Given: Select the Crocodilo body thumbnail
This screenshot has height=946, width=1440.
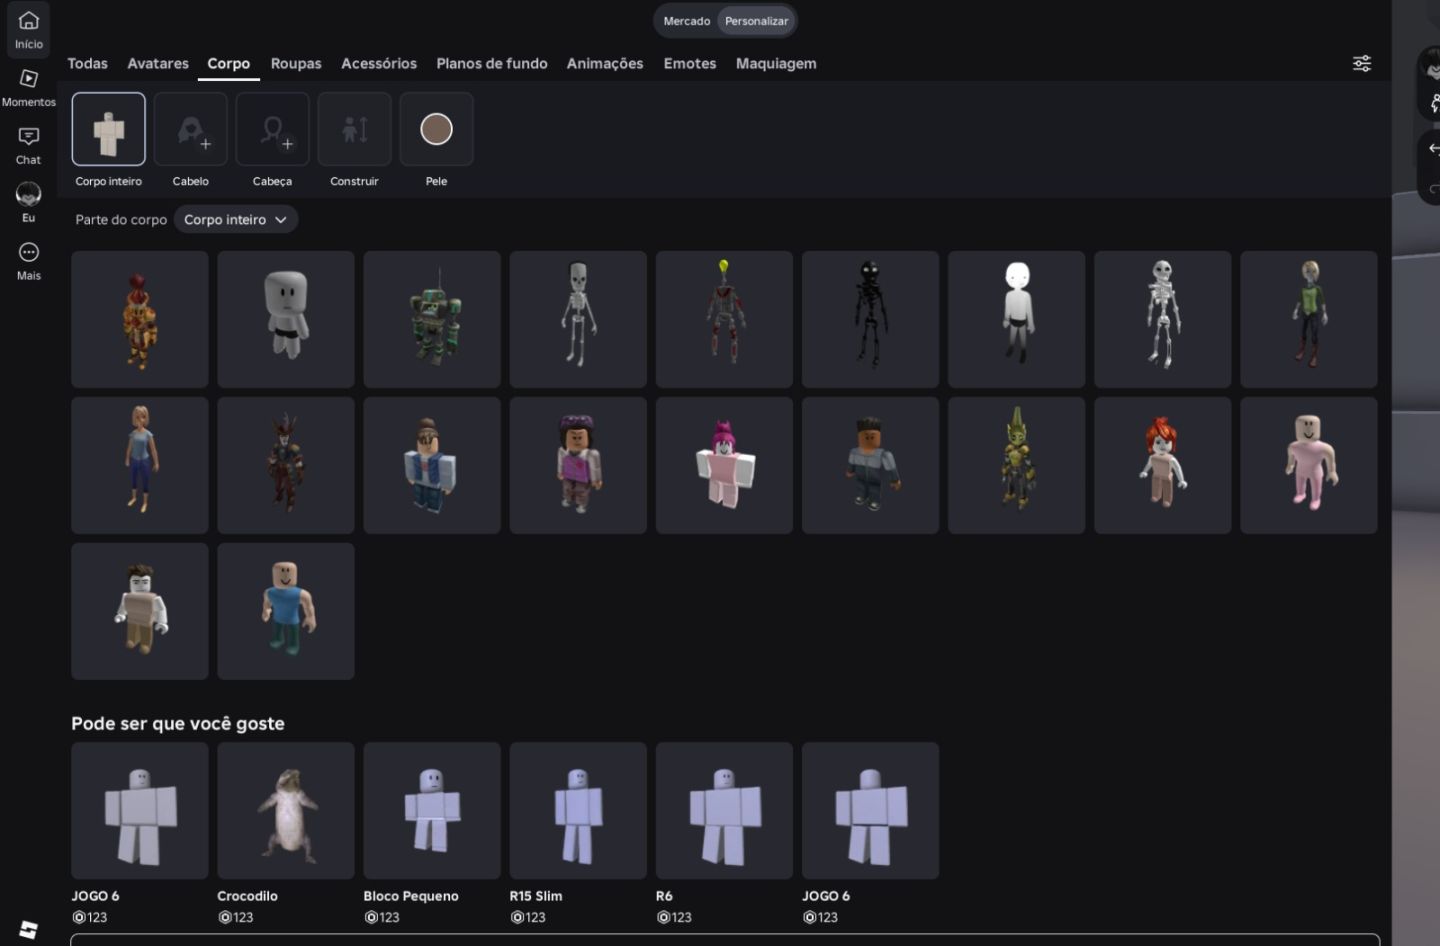Looking at the screenshot, I should pos(286,811).
